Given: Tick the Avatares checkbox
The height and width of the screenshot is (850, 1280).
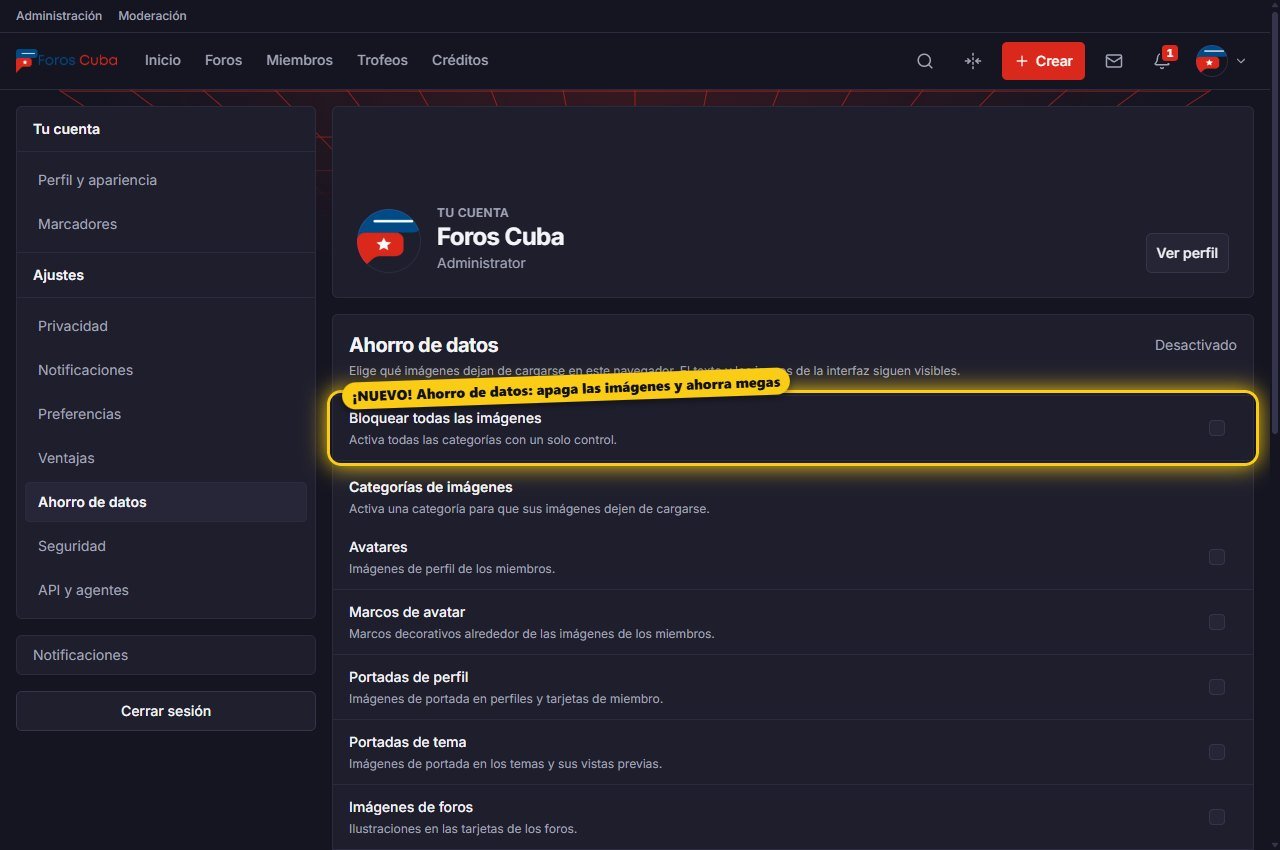Looking at the screenshot, I should point(1217,557).
